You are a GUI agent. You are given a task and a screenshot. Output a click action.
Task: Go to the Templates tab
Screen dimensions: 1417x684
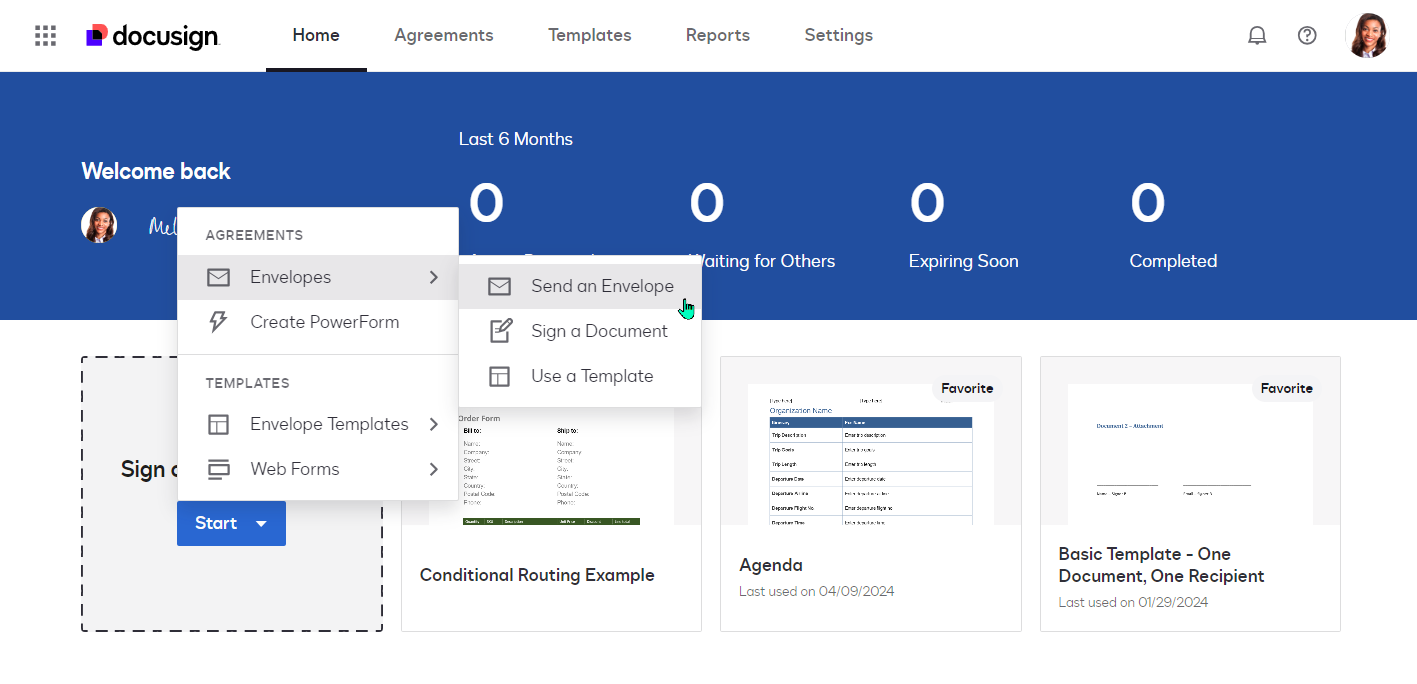(x=589, y=36)
